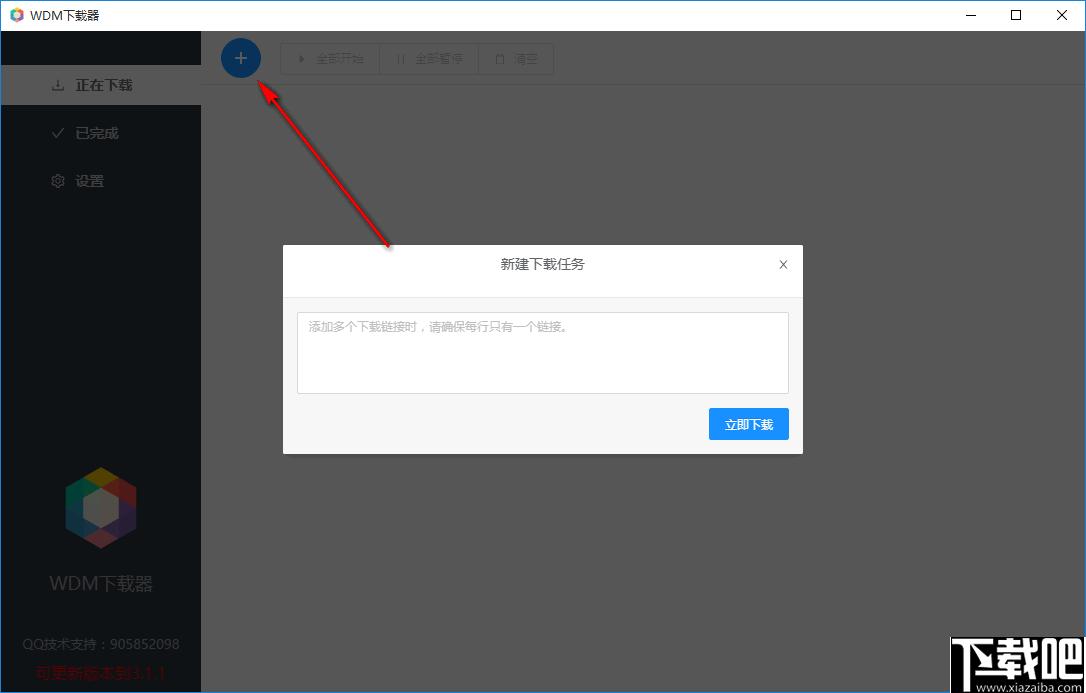Screen dimensions: 1086x693
Task: Minimize the WDM下载器 window
Action: click(971, 15)
